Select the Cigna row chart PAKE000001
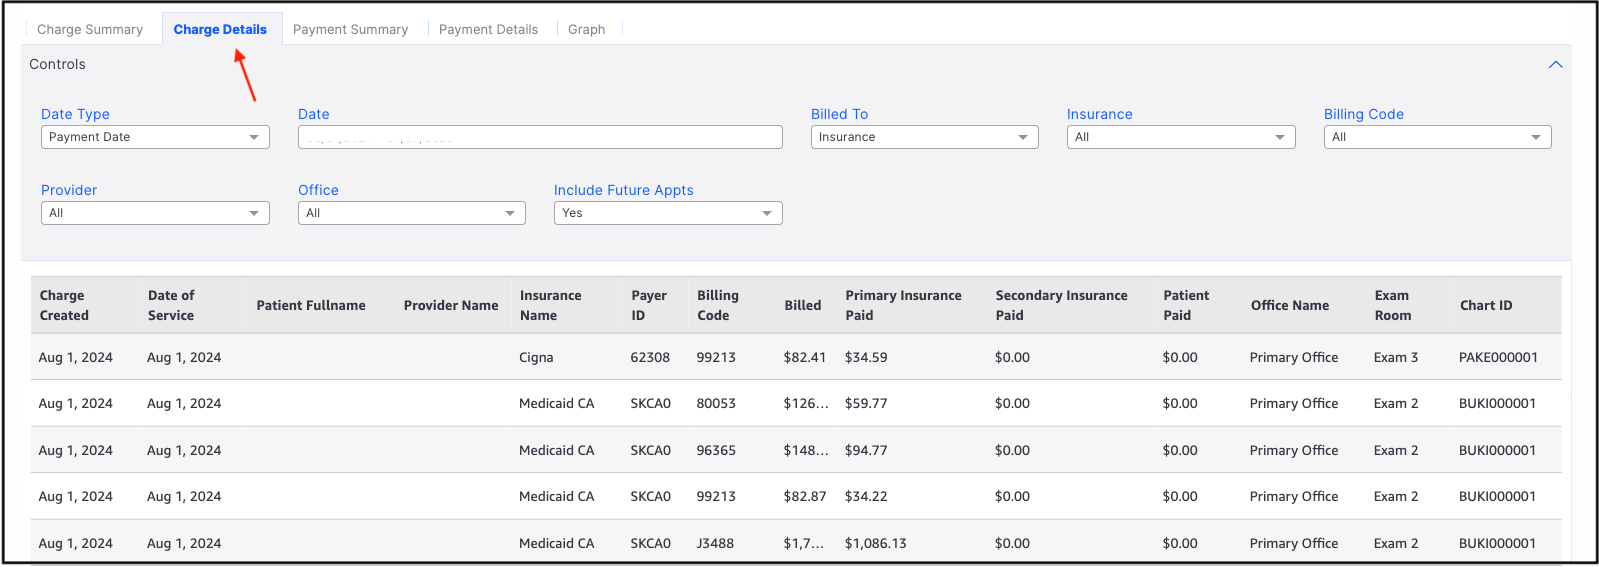The image size is (1599, 567). 1498,357
